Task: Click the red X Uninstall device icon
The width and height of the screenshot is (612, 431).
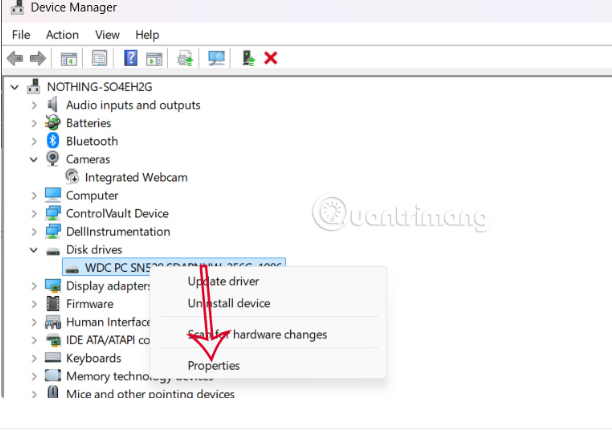Action: [x=270, y=59]
